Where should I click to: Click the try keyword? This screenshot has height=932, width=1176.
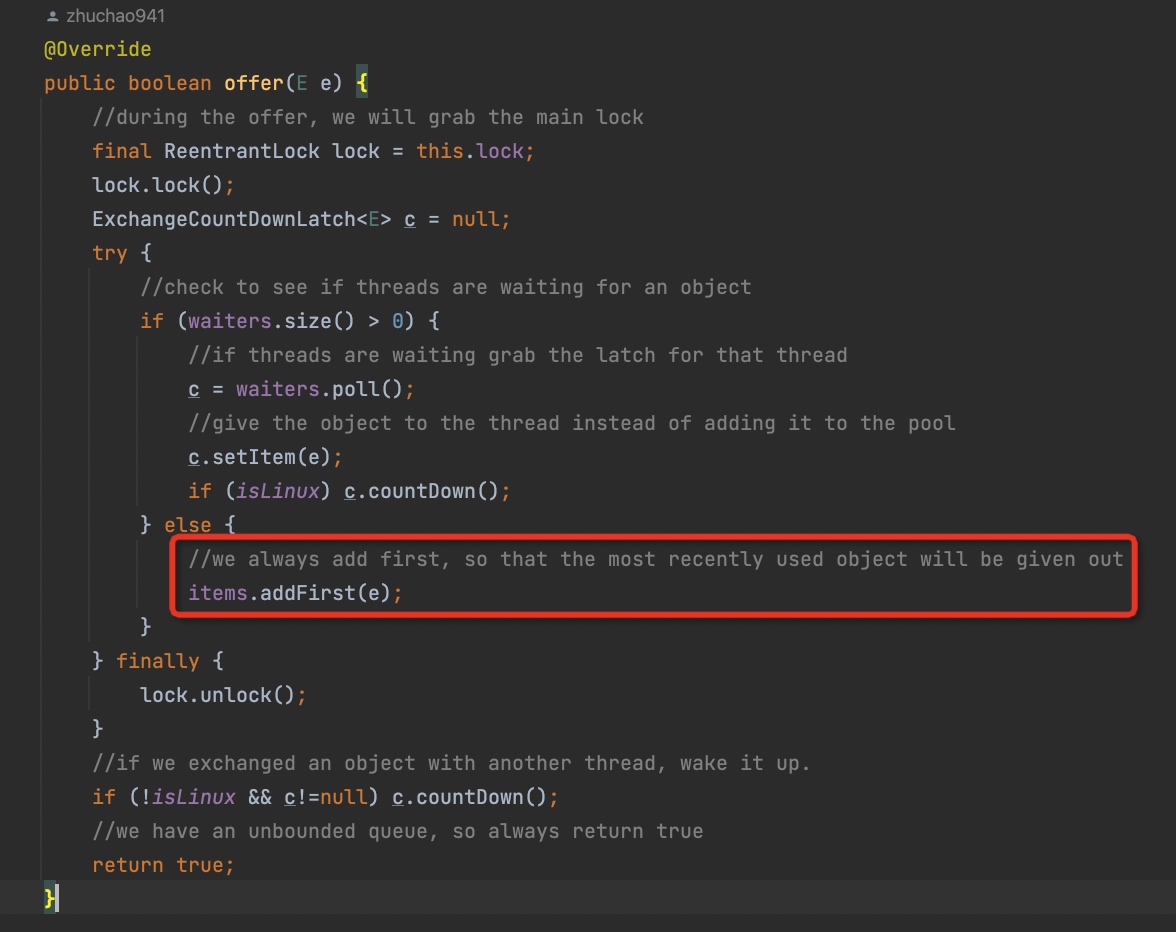click(x=109, y=253)
